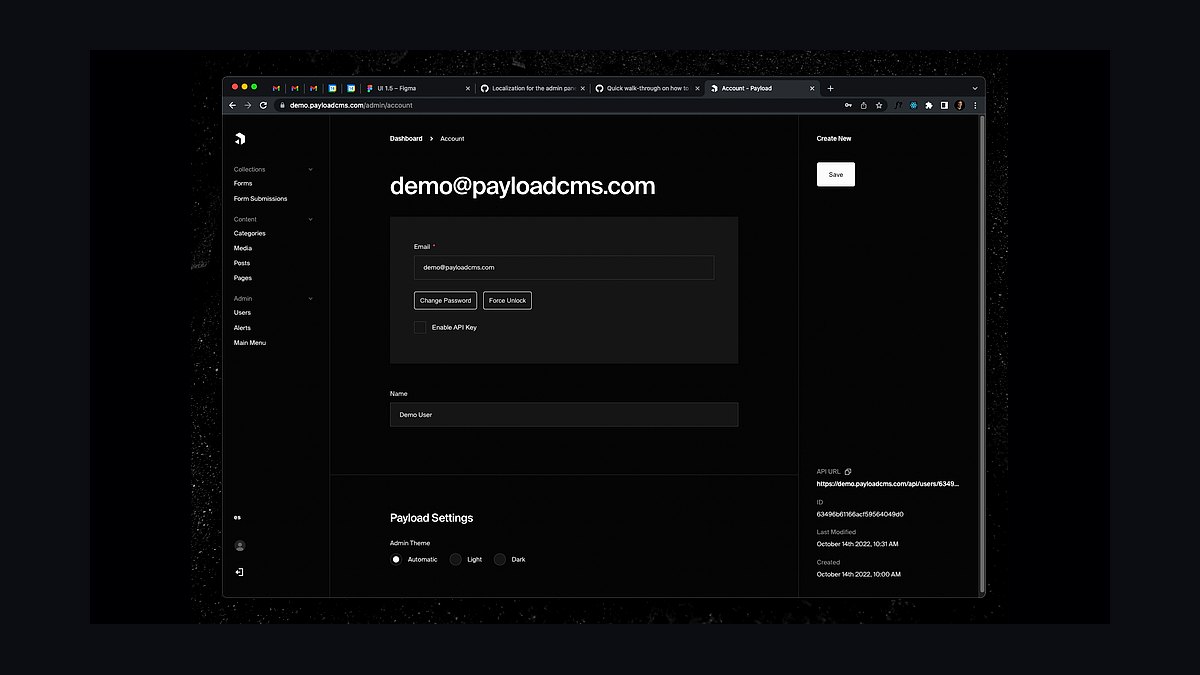Collapse the Collections group chevron
This screenshot has width=1200, height=675.
[x=310, y=169]
